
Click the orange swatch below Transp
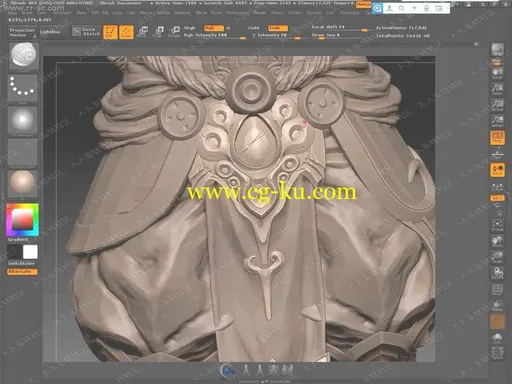click(497, 322)
